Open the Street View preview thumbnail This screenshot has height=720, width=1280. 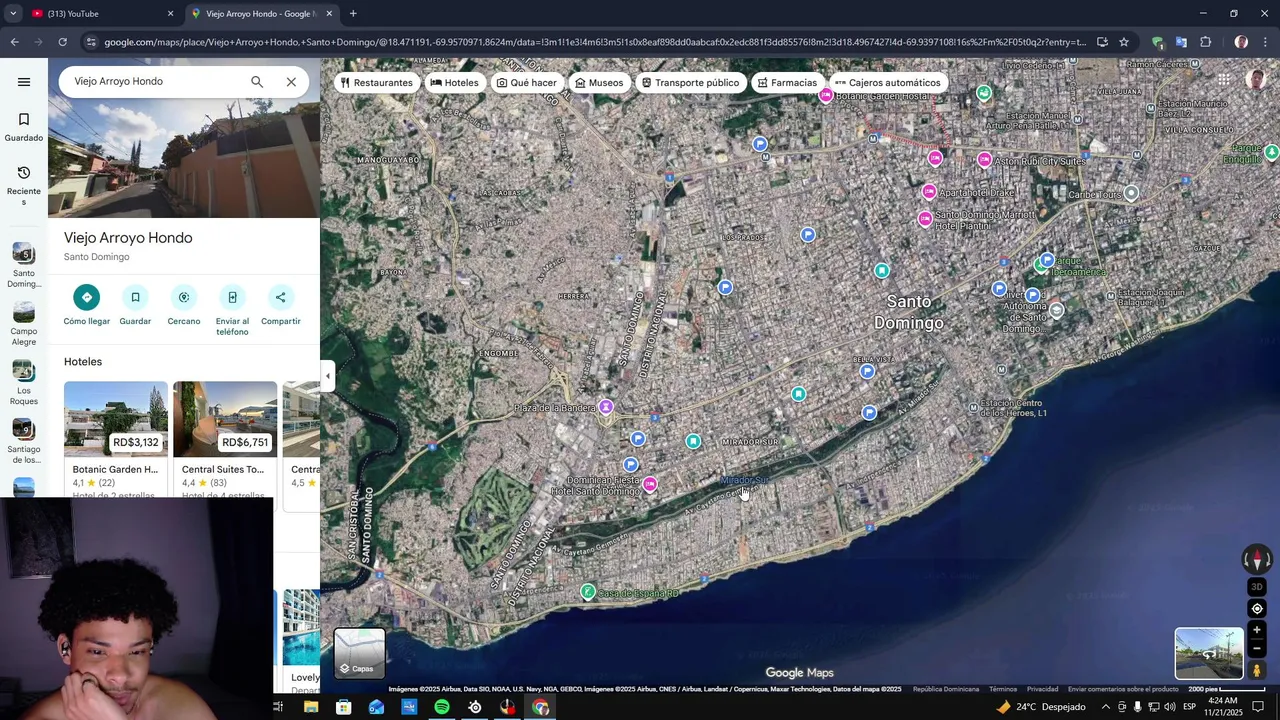(1209, 653)
